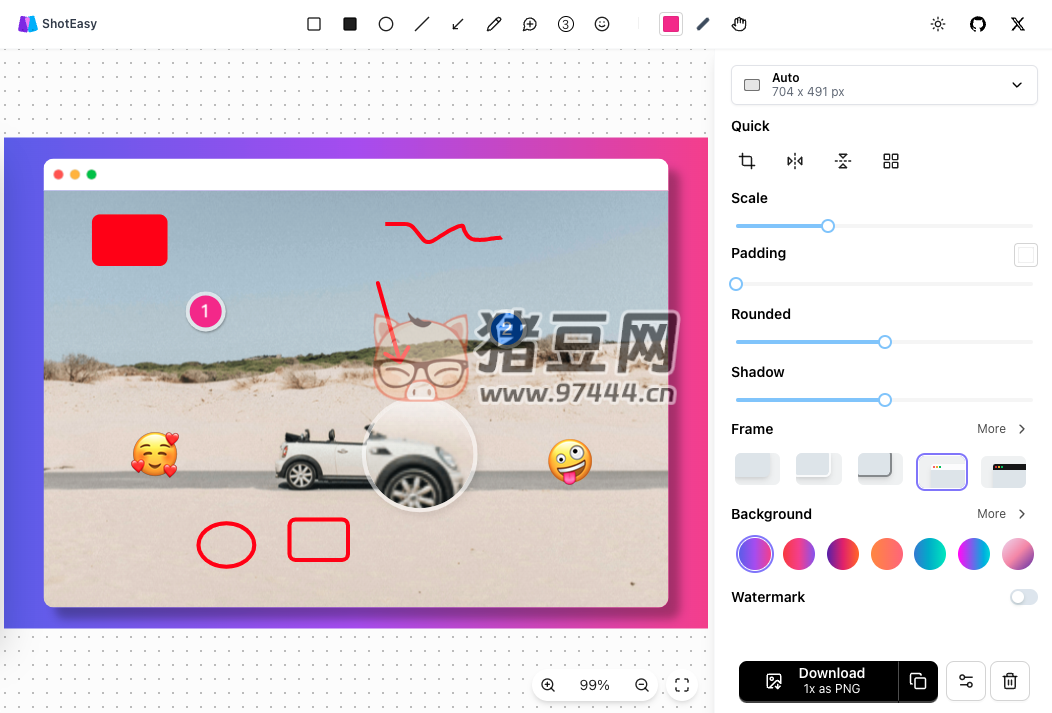Click the Download 1x as PNG button

818,681
